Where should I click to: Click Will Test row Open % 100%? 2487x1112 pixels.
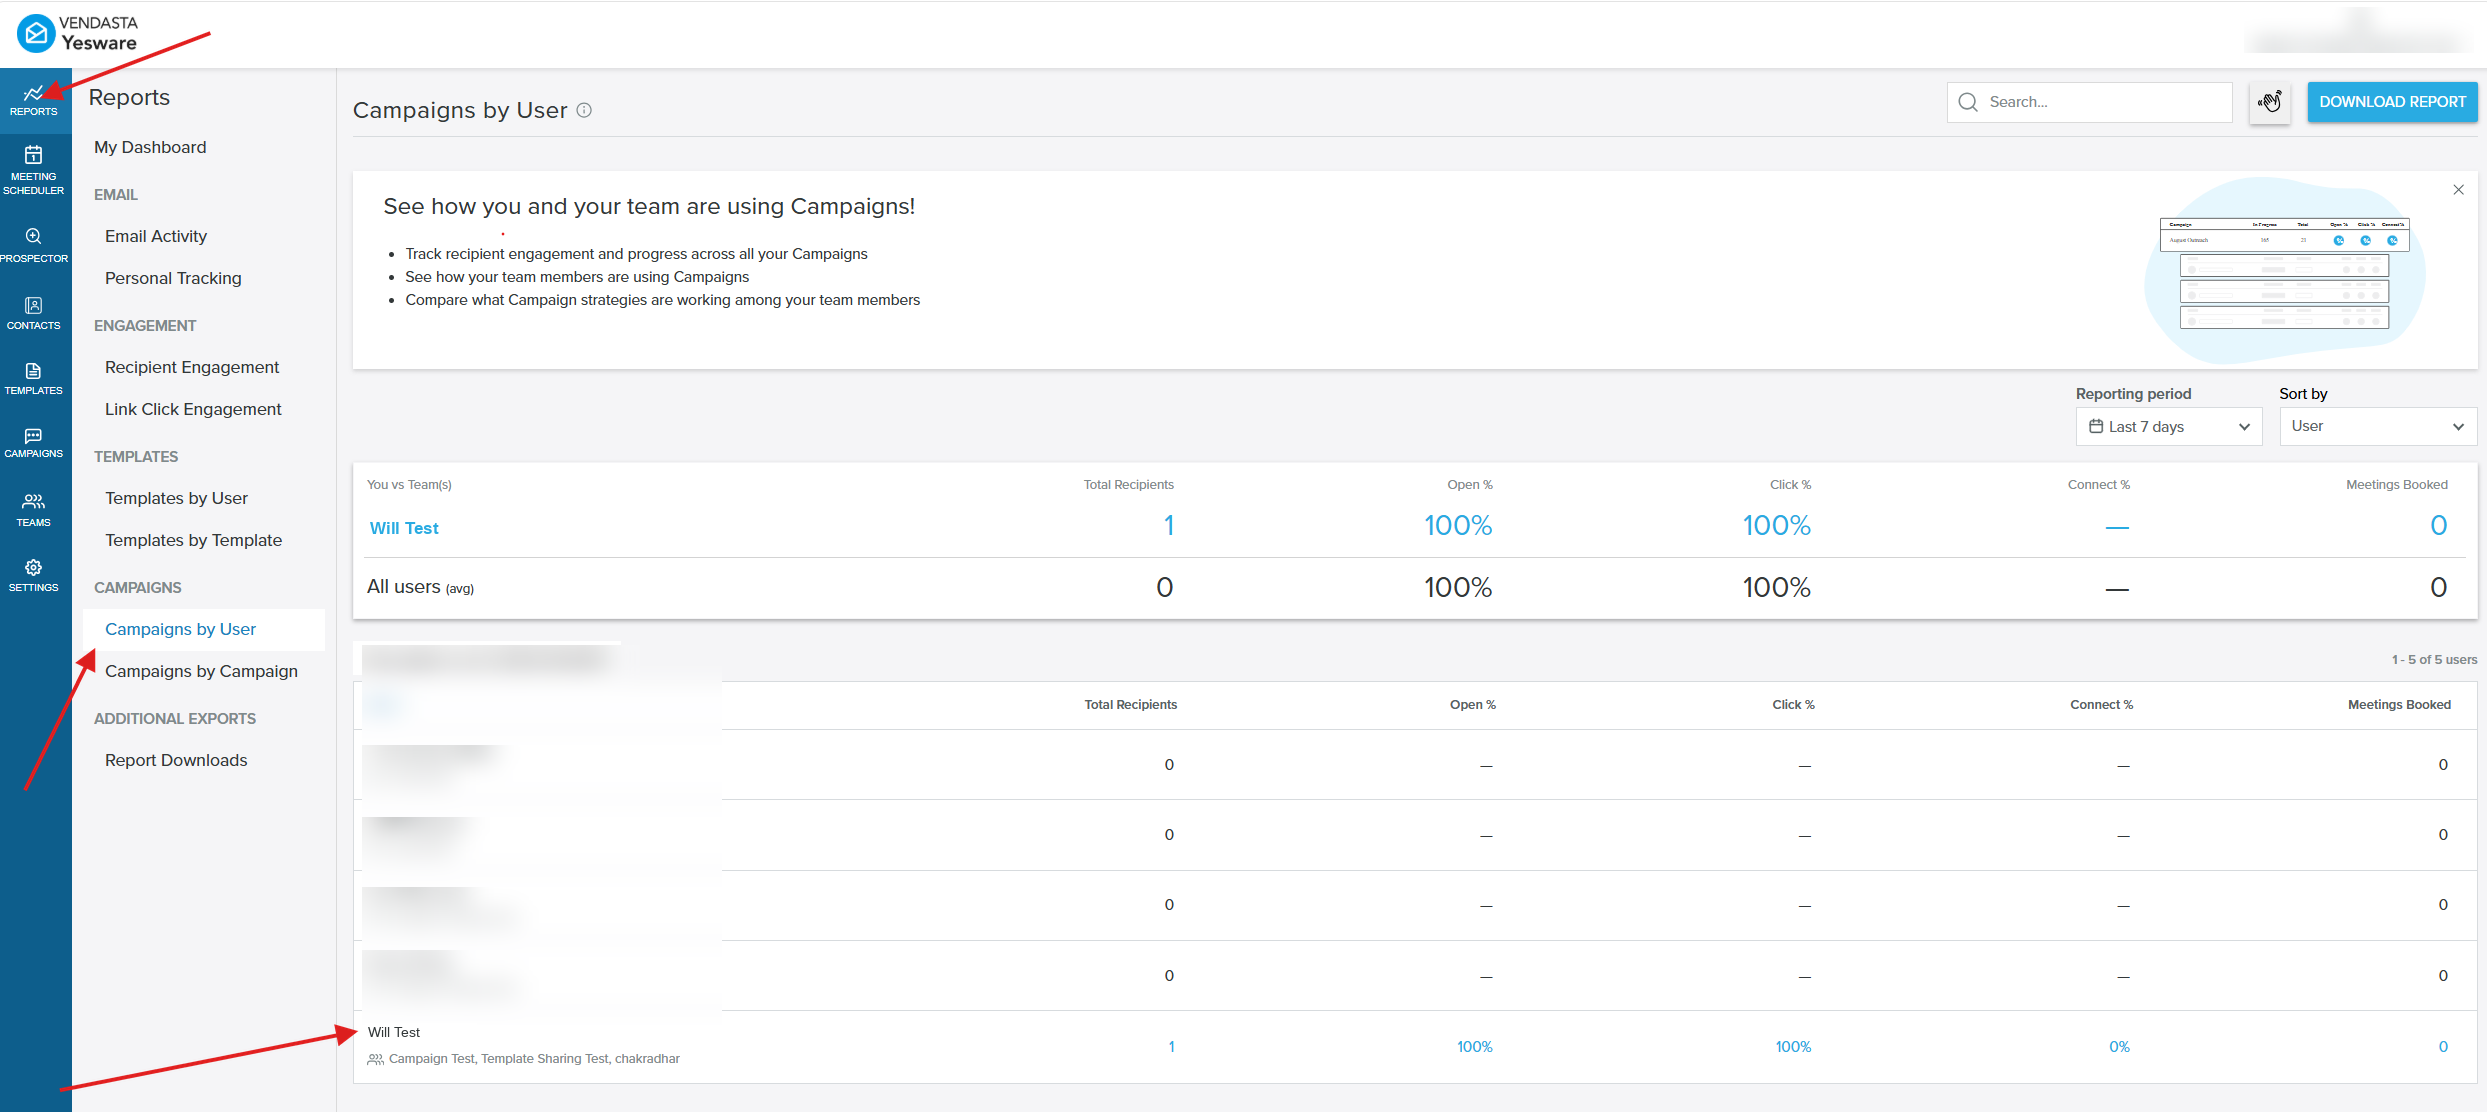(1474, 1047)
